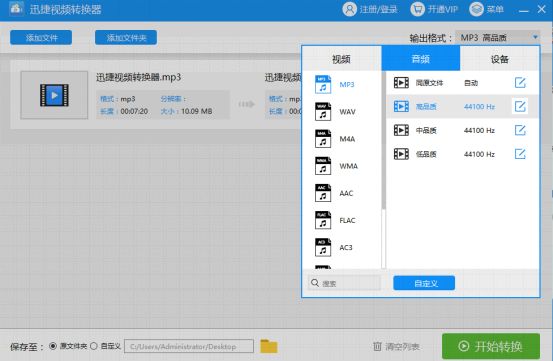The height and width of the screenshot is (361, 553).
Task: Open the yellow folder browse icon
Action: (x=269, y=346)
